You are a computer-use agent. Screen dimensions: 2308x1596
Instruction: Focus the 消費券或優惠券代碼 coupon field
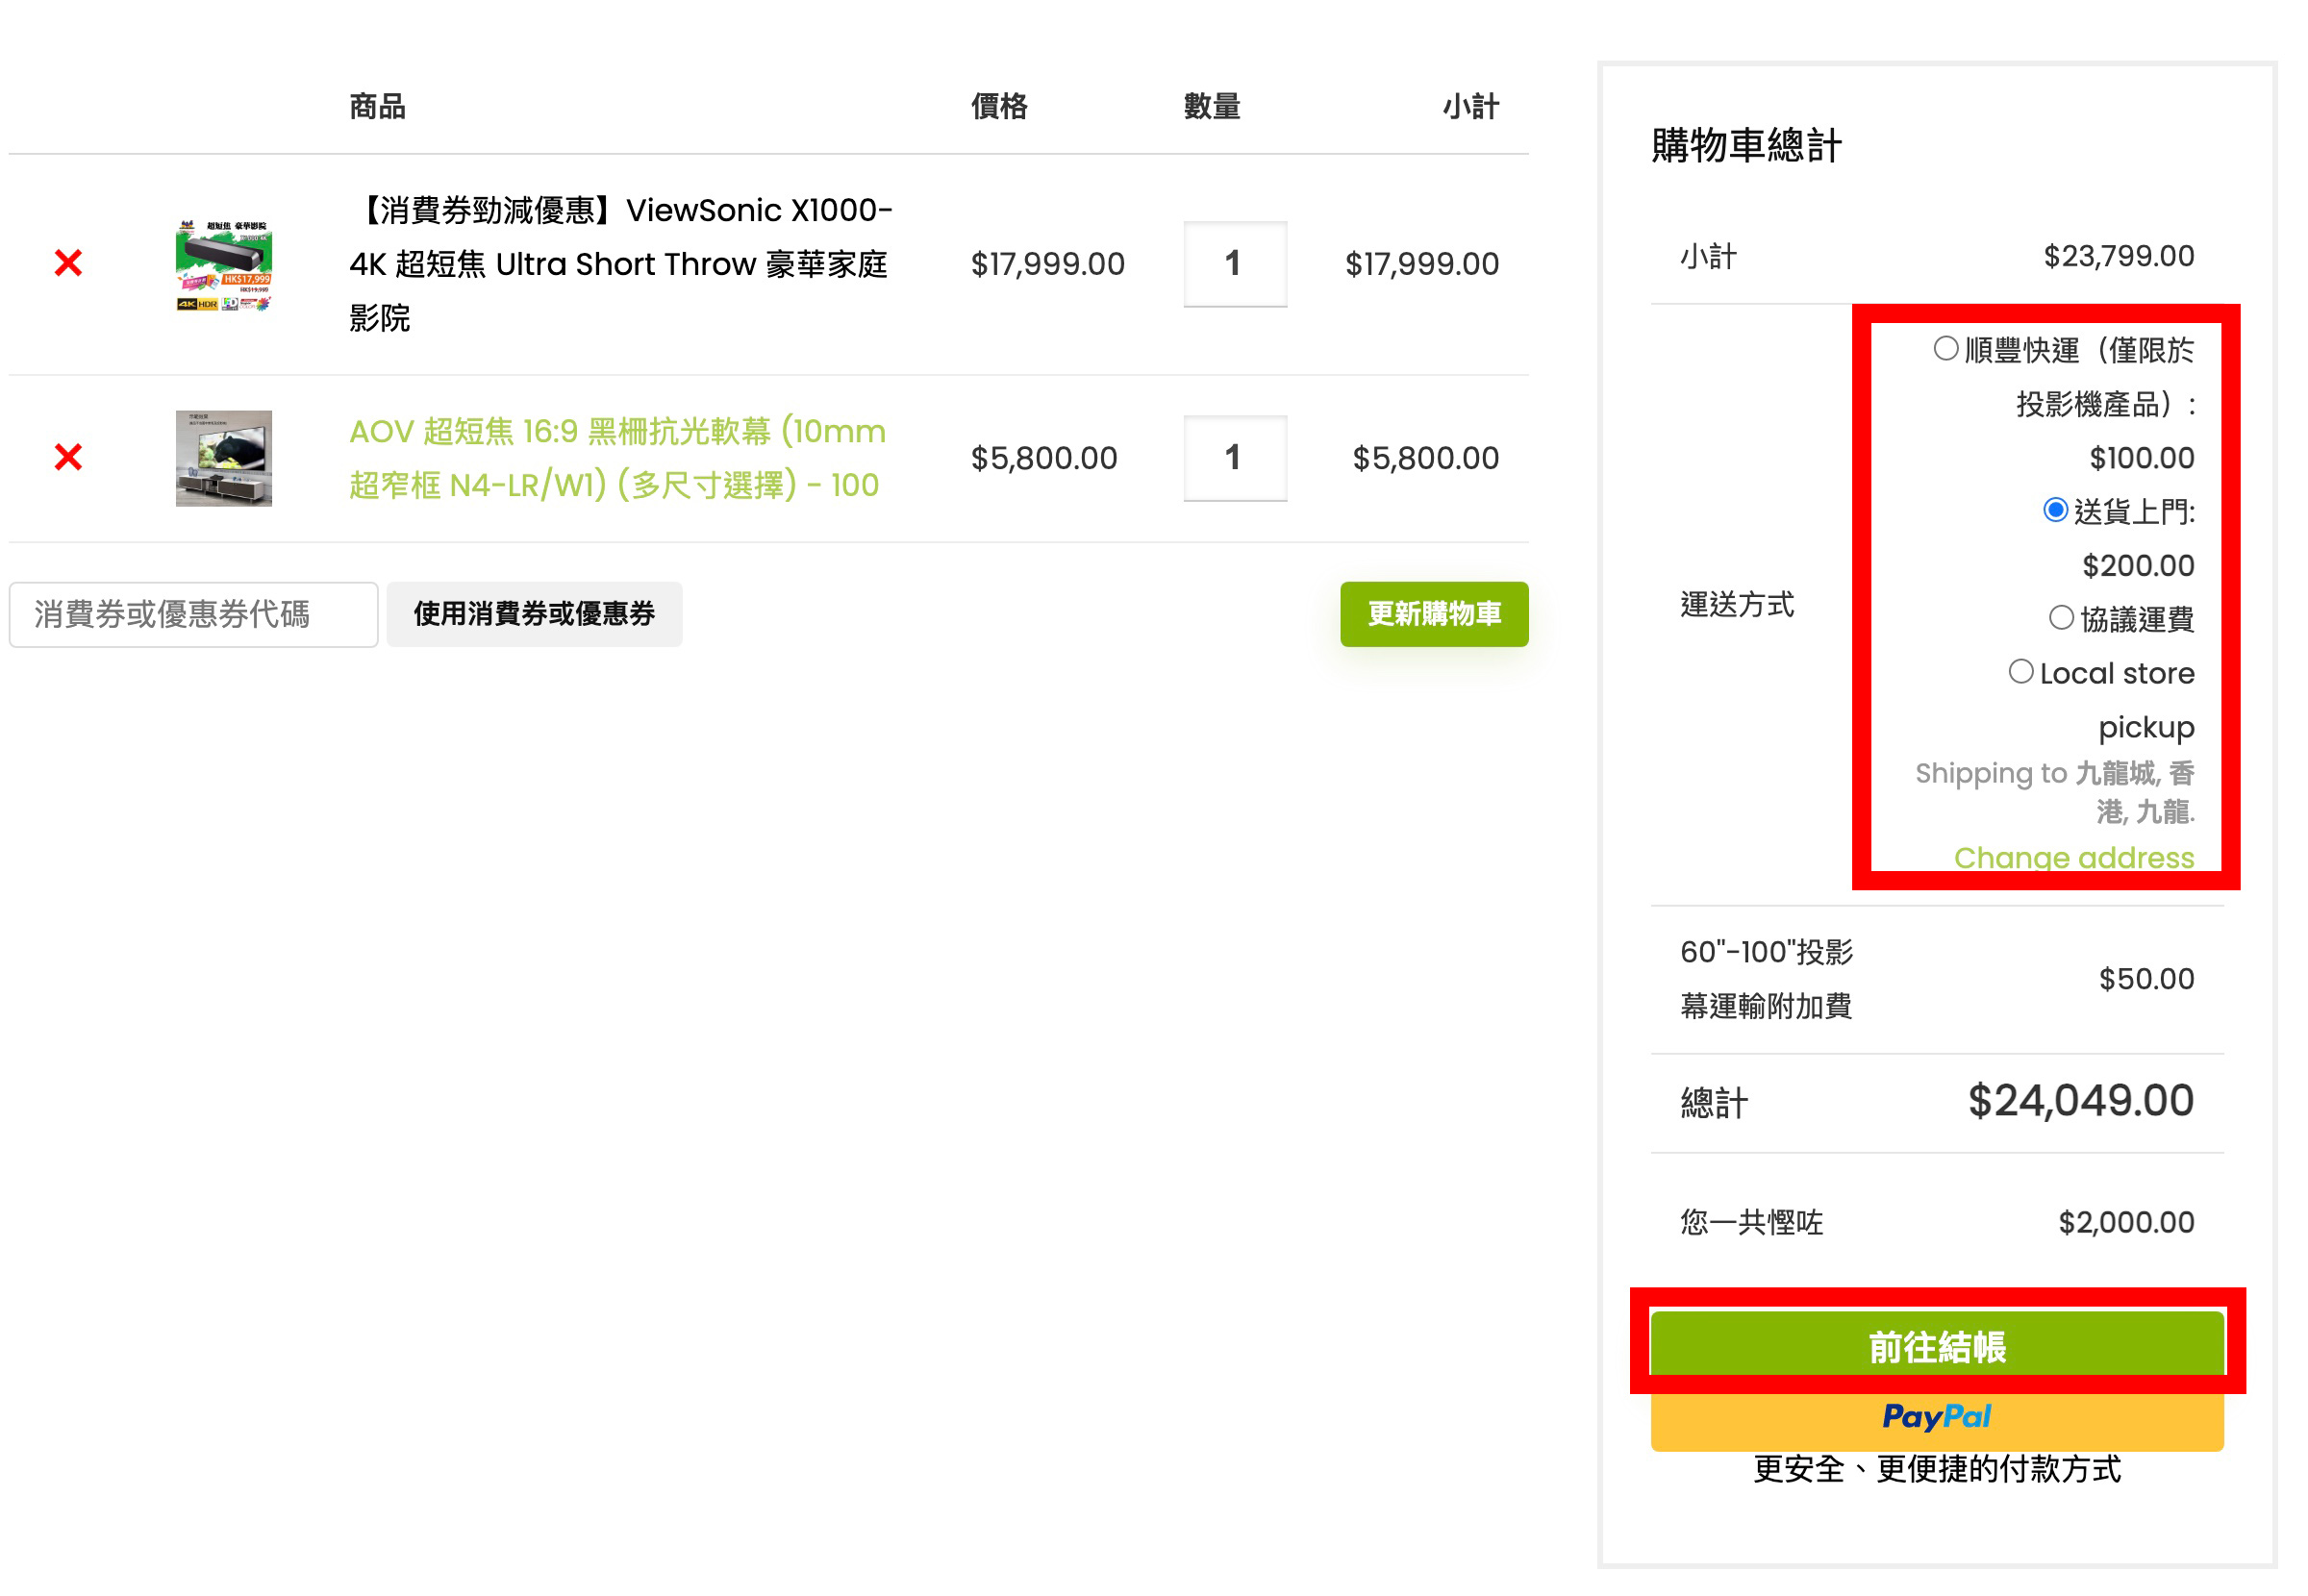point(194,614)
